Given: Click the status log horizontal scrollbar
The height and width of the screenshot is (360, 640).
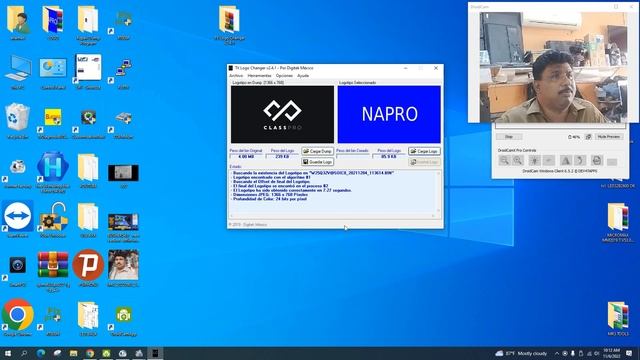Looking at the screenshot, I should pos(333,216).
